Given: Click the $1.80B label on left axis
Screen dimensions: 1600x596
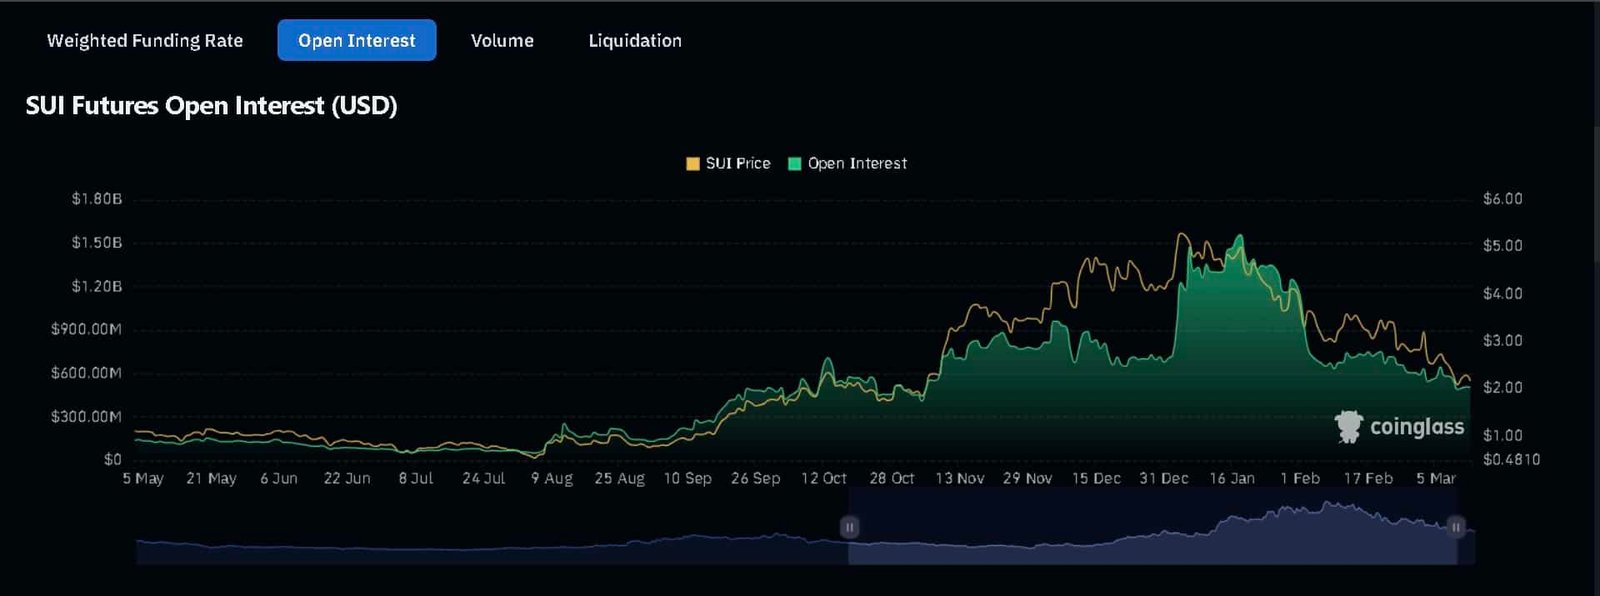Looking at the screenshot, I should point(96,199).
